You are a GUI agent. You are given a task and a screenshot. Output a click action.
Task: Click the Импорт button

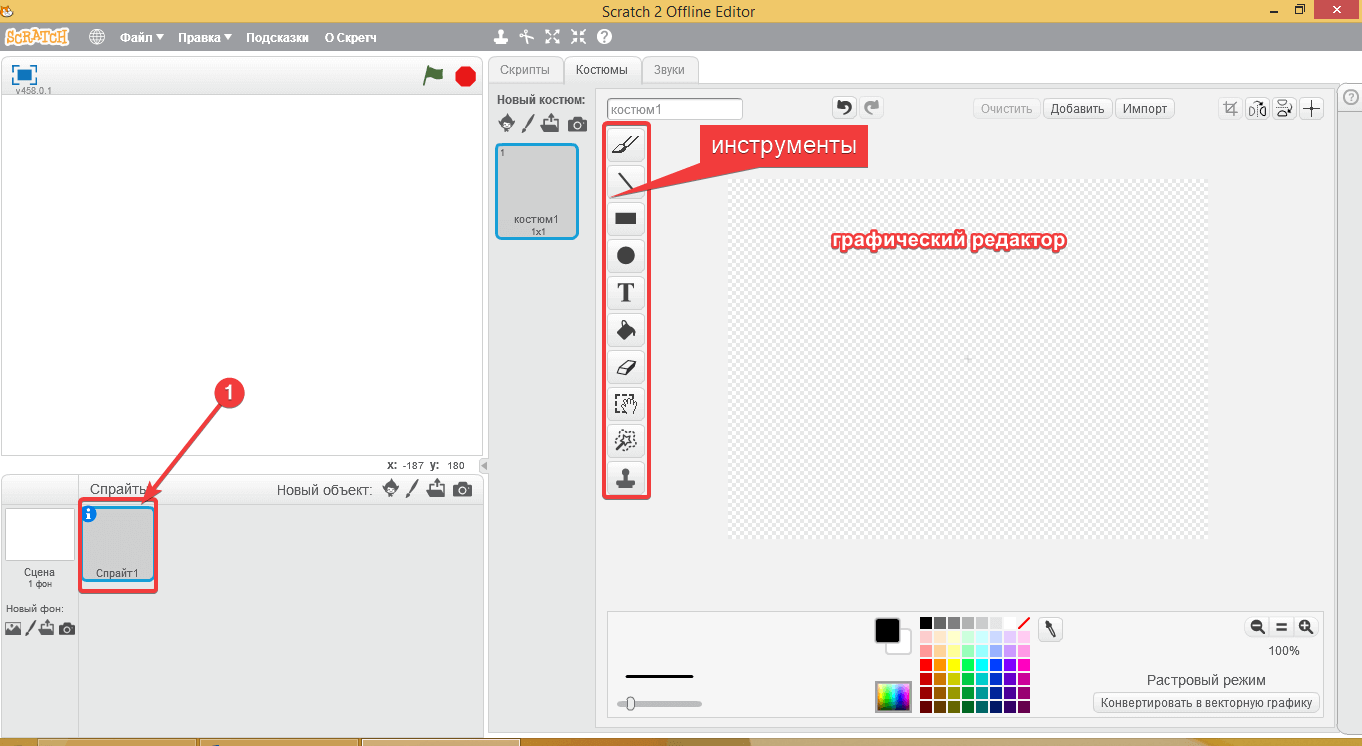click(1145, 108)
